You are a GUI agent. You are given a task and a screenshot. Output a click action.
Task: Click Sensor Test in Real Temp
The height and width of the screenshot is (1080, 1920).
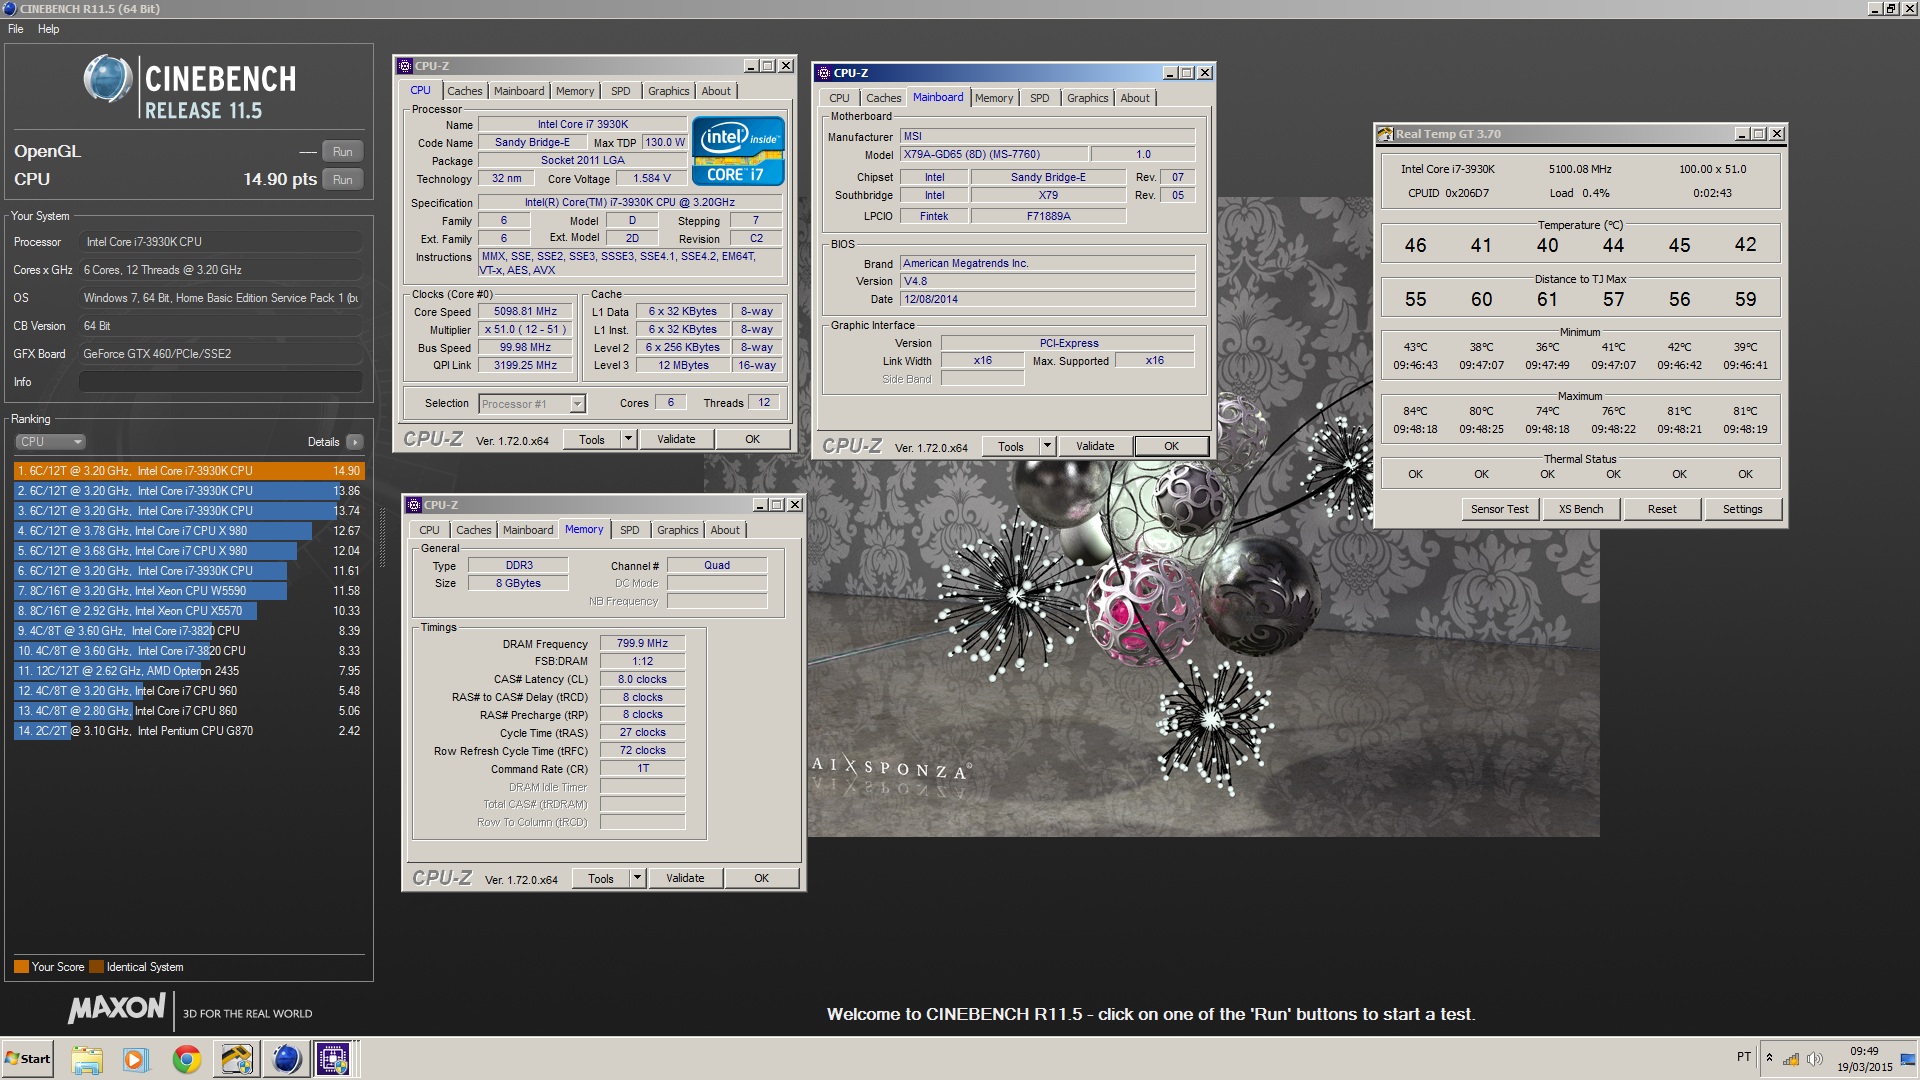1499,509
